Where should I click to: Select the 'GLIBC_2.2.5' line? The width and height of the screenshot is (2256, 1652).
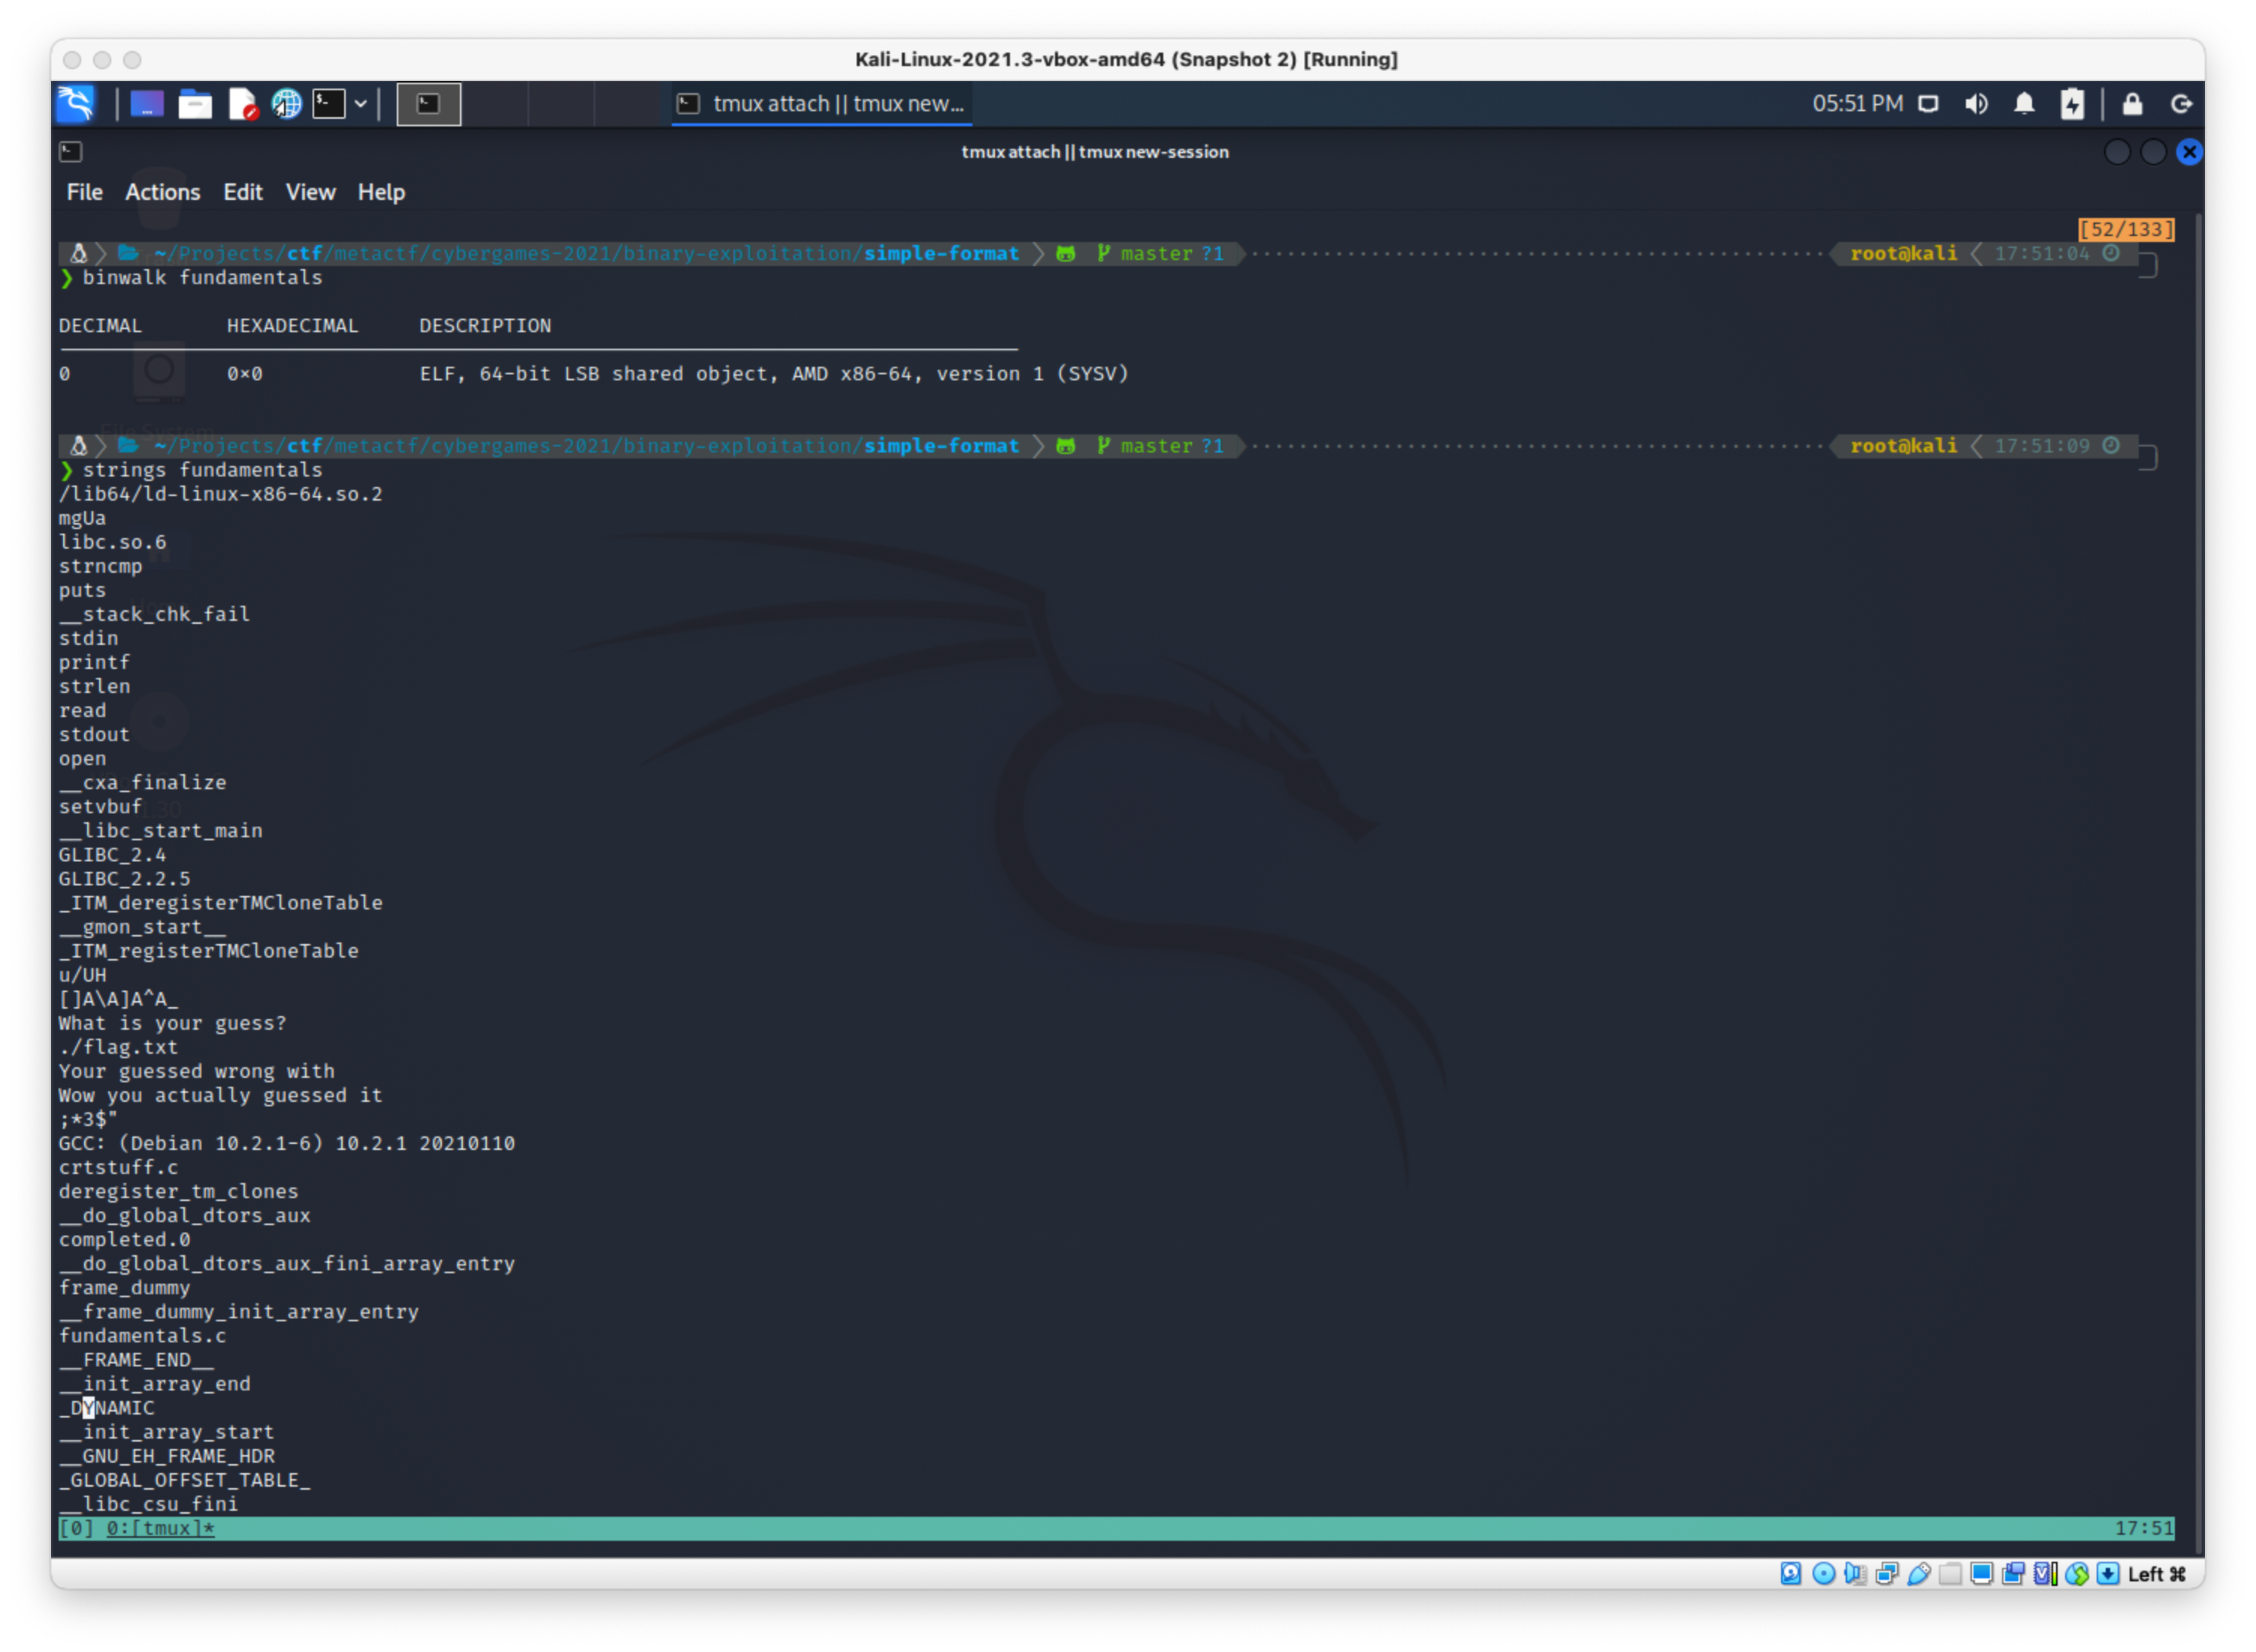125,879
